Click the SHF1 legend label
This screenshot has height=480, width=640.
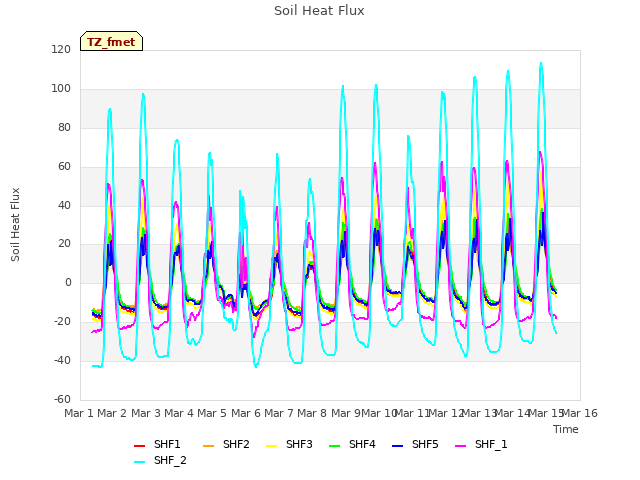tap(167, 444)
